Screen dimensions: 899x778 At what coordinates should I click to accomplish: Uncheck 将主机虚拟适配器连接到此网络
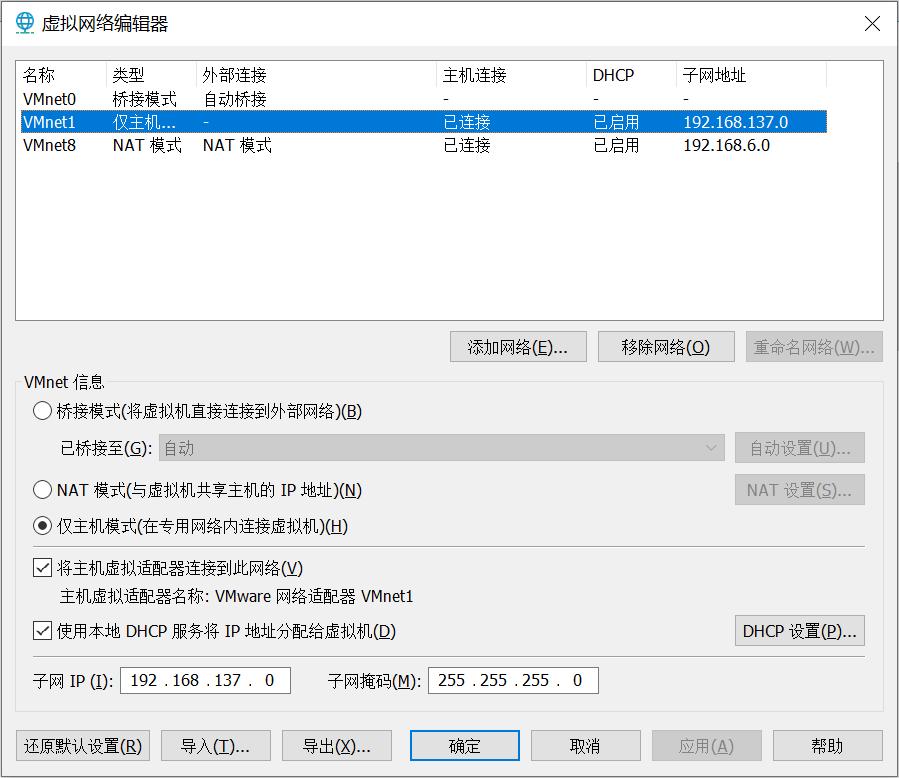pos(42,567)
